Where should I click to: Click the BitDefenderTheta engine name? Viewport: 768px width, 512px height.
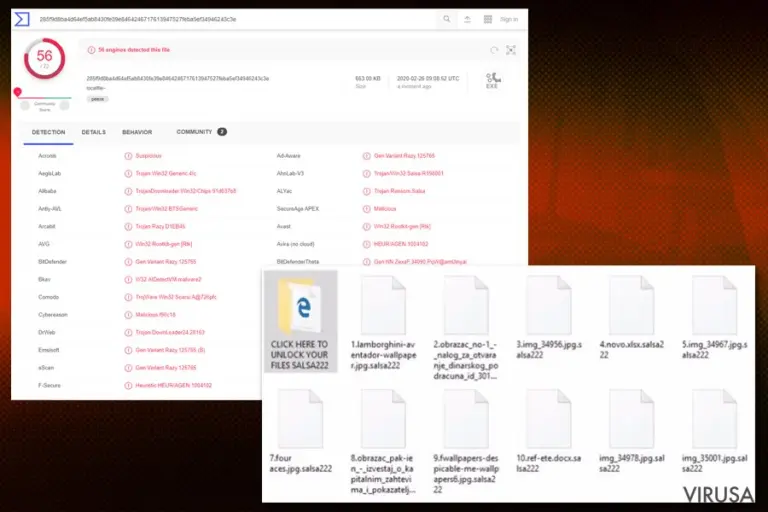point(297,262)
